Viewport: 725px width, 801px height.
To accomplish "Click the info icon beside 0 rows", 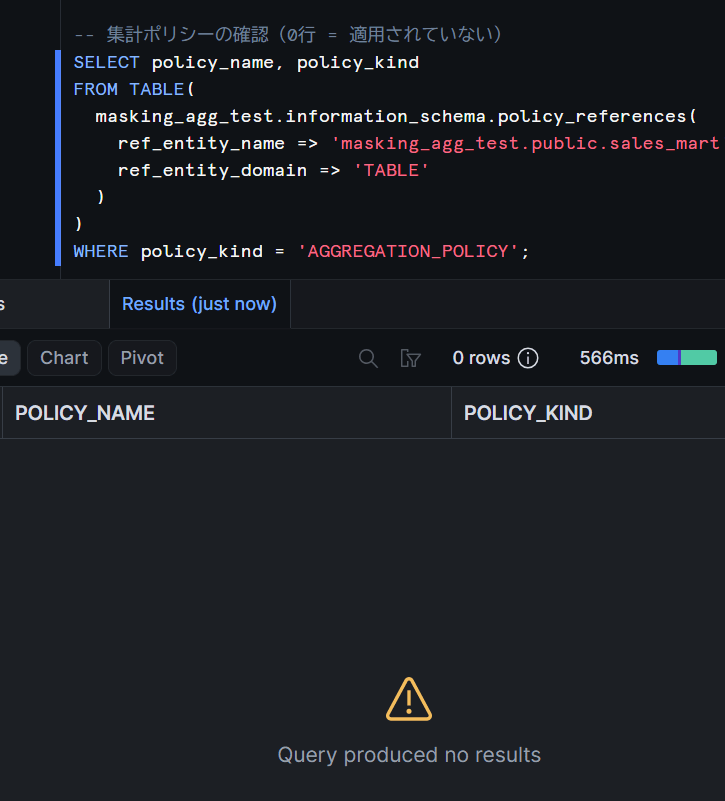I will (x=528, y=358).
